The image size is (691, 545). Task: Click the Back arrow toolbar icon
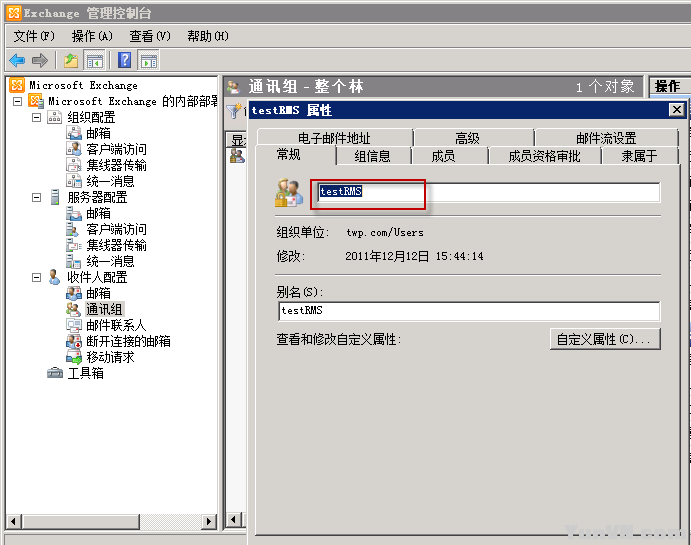pos(17,60)
